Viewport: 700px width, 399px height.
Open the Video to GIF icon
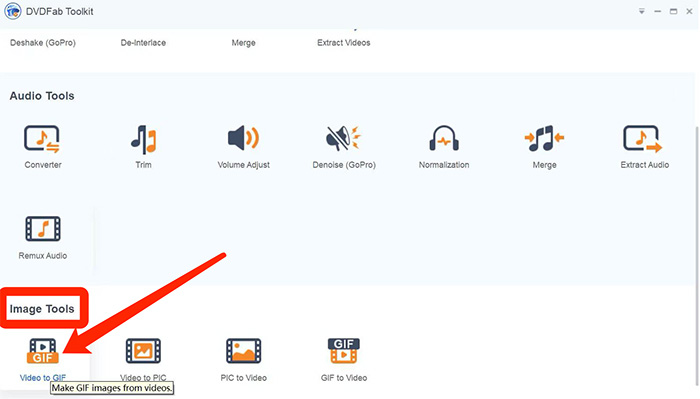coord(43,351)
